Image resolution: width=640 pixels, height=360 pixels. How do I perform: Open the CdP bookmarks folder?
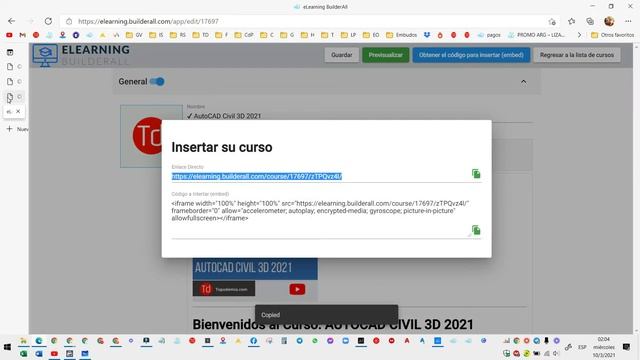(x=244, y=35)
